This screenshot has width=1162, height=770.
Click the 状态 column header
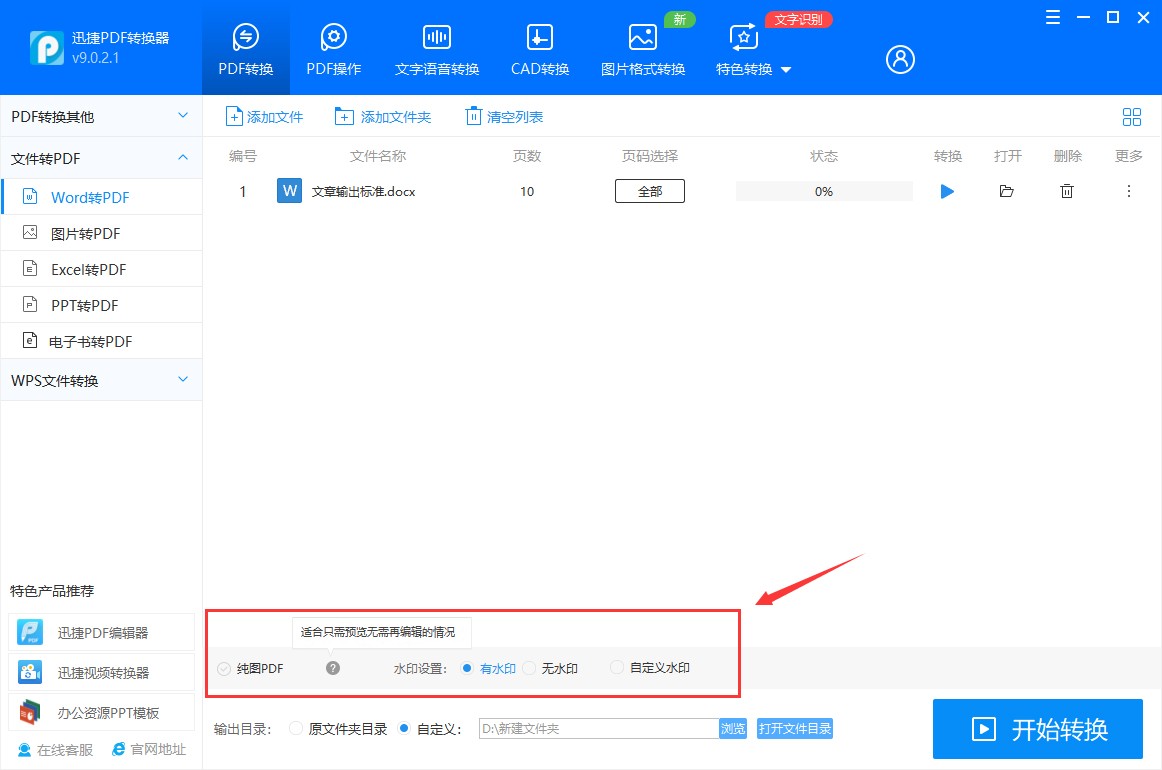pos(823,156)
